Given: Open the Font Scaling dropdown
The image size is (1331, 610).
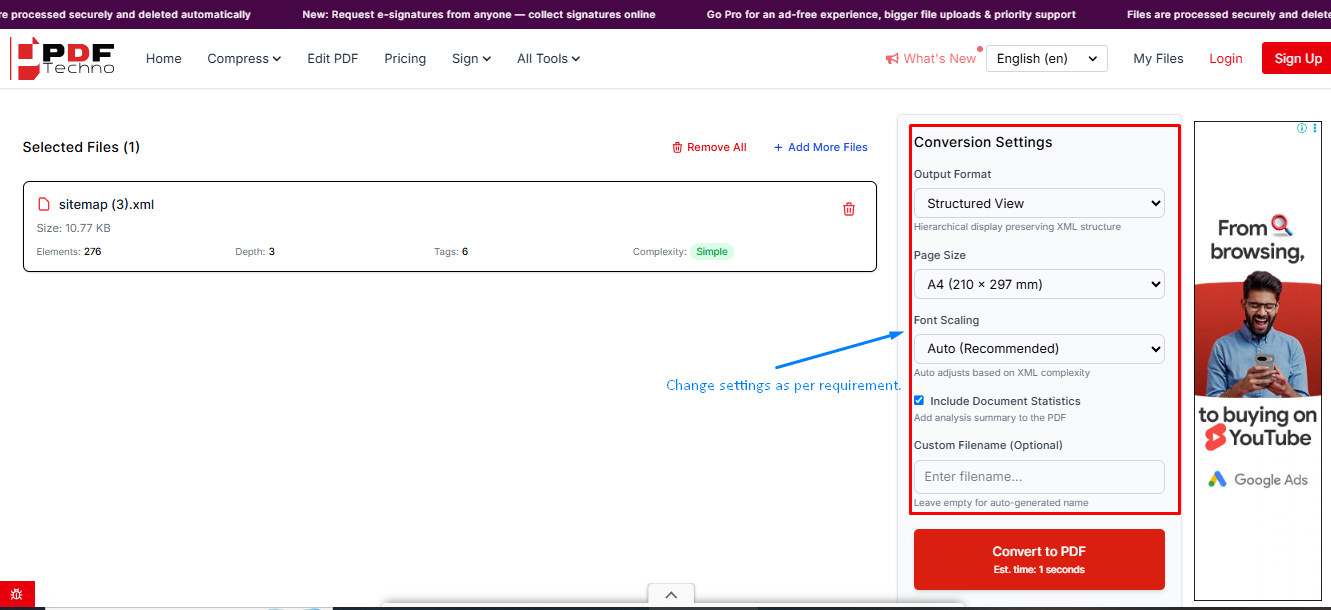Looking at the screenshot, I should [x=1039, y=349].
